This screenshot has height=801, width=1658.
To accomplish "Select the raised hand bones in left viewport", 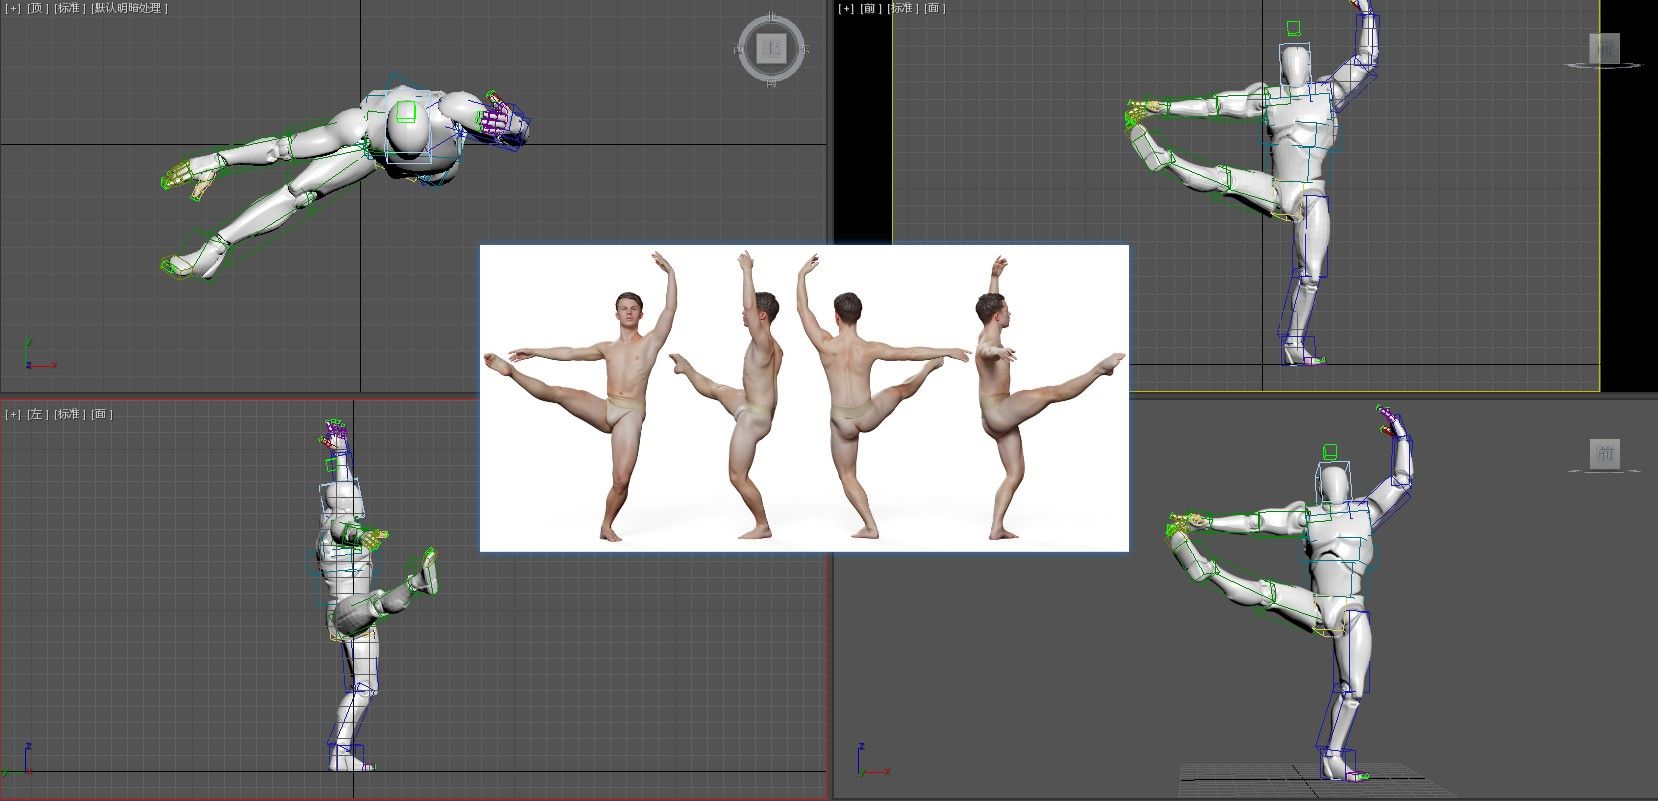I will point(334,433).
